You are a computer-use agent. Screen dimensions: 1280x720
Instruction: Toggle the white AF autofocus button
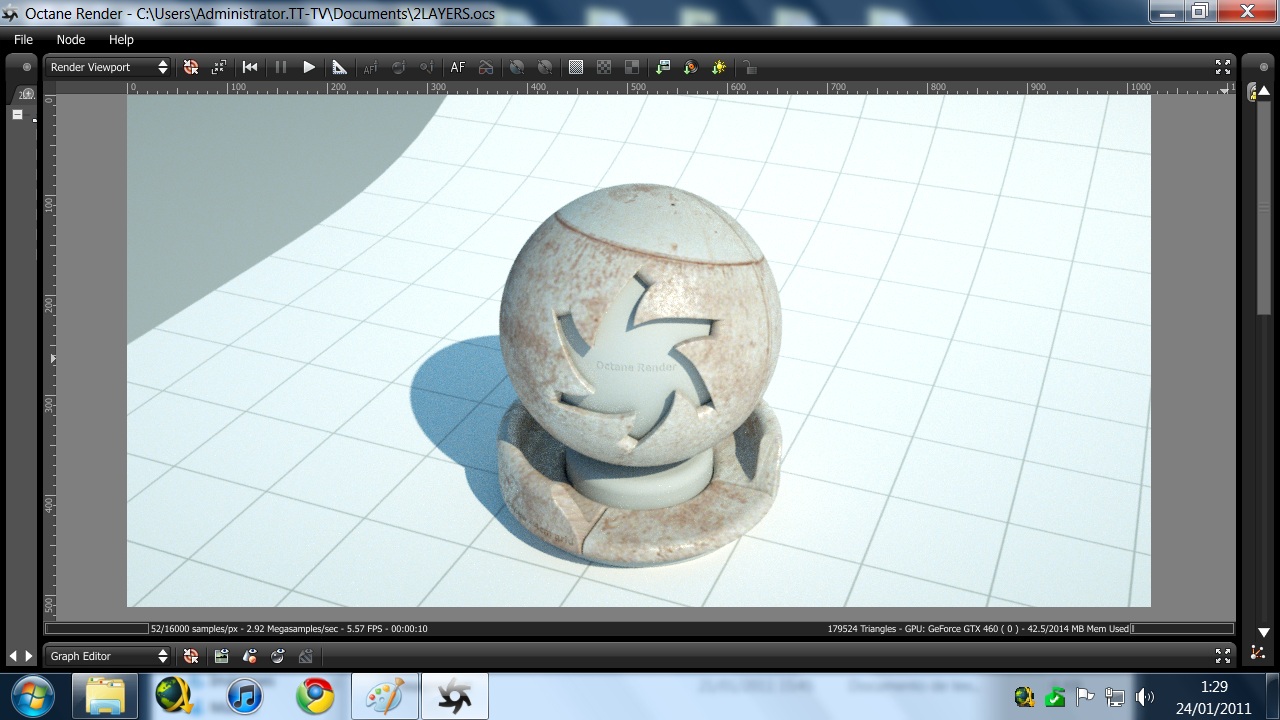click(x=457, y=67)
